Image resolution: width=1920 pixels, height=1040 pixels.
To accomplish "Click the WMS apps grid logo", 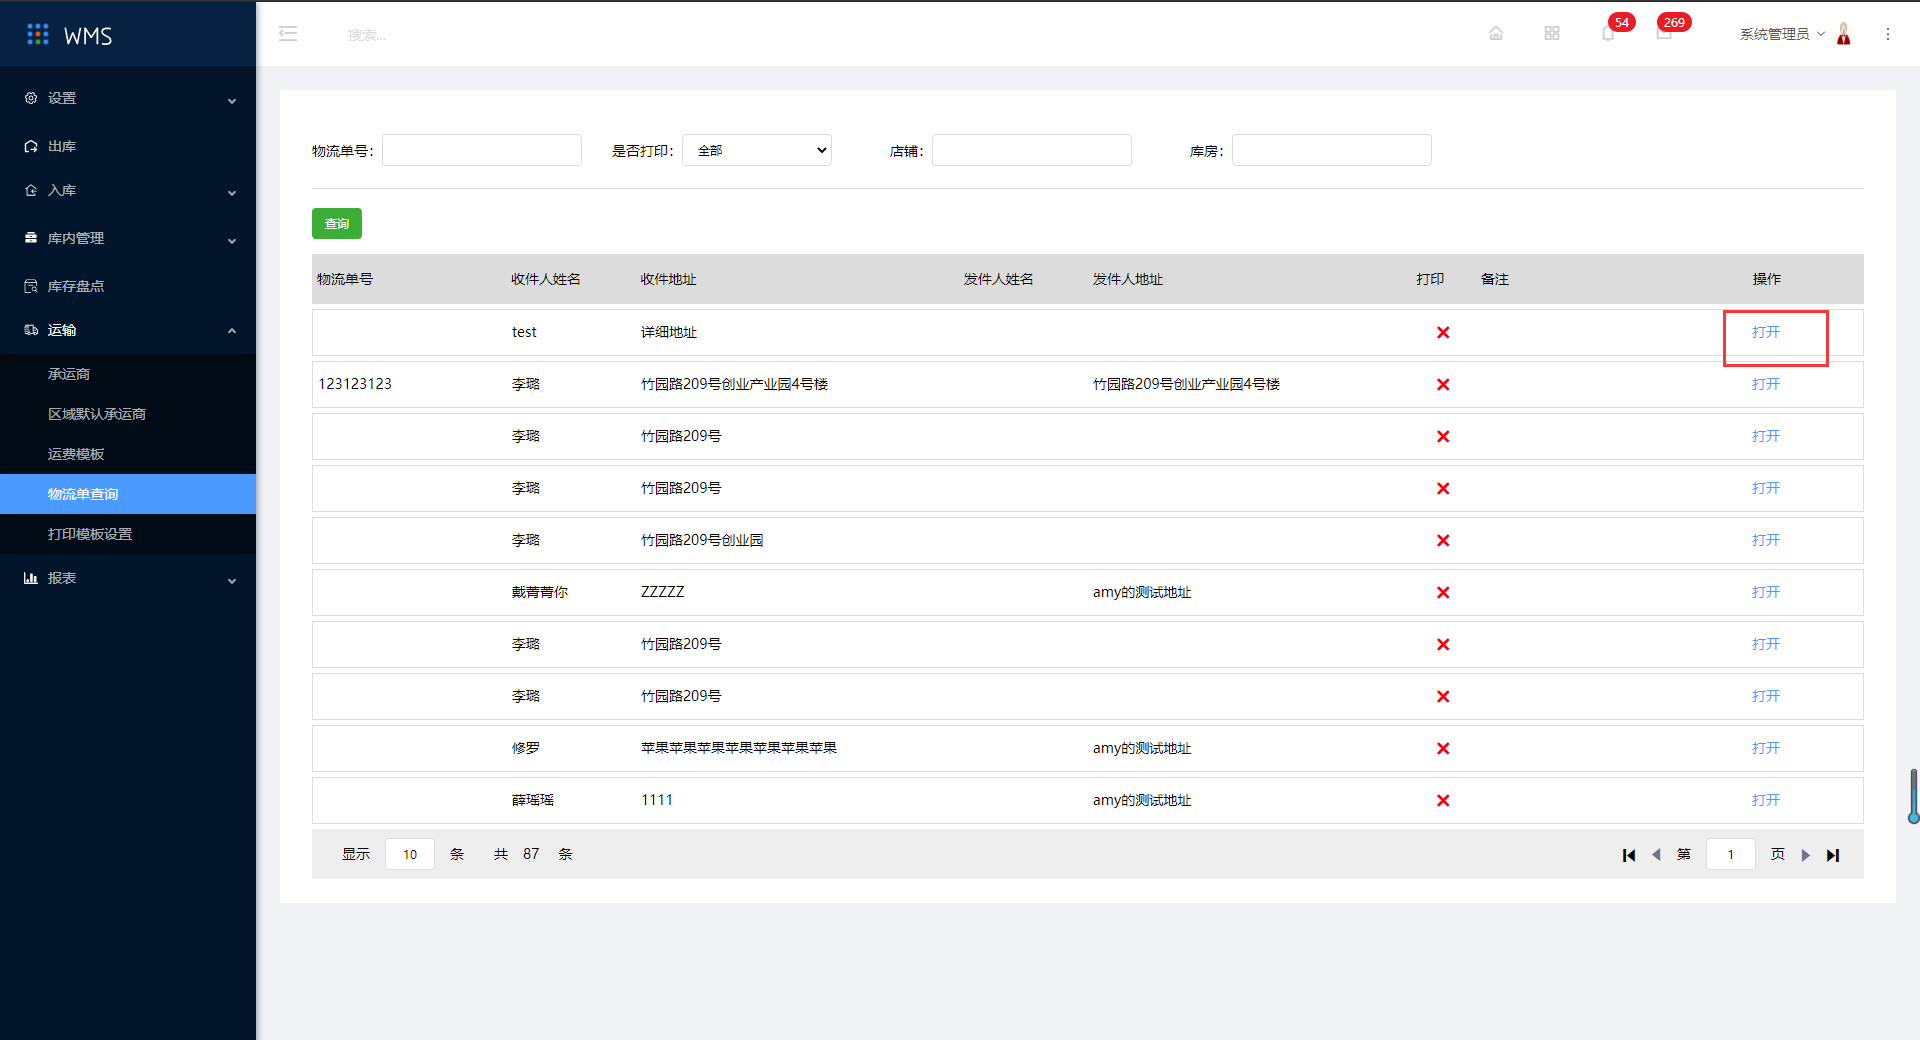I will (x=38, y=35).
